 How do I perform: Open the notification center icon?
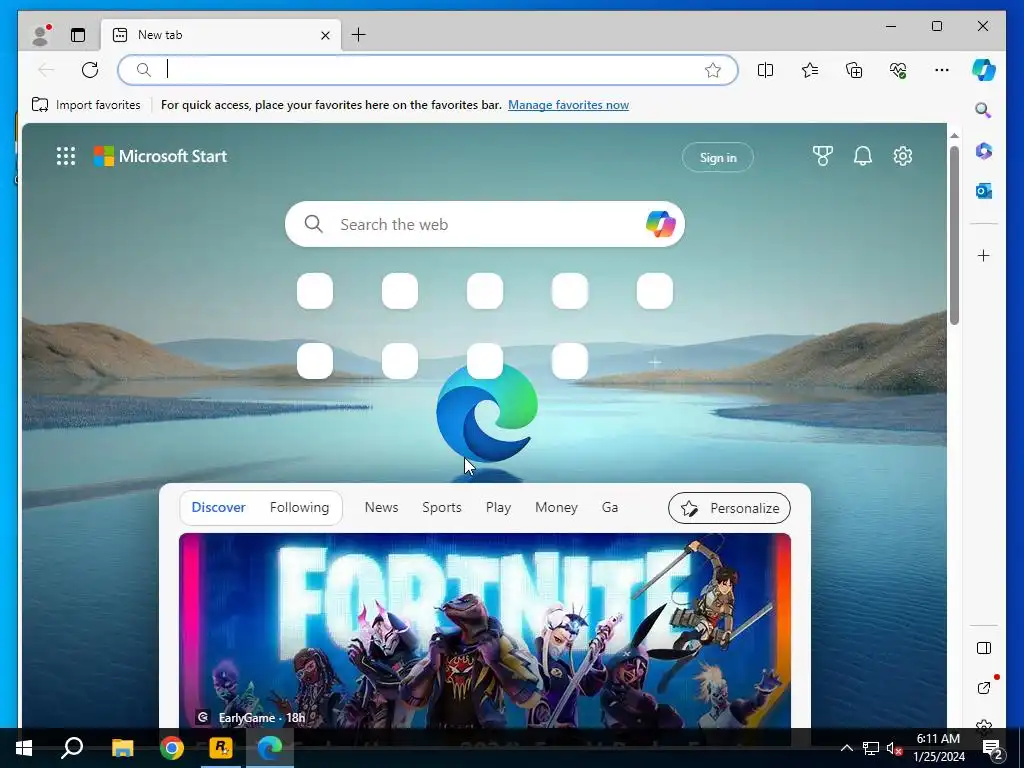coord(993,748)
